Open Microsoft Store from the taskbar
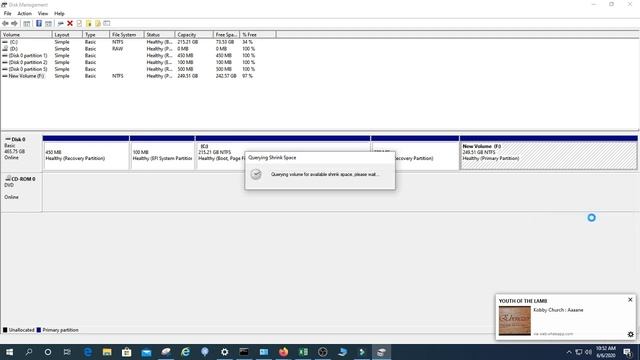The width and height of the screenshot is (640, 360). tap(127, 352)
